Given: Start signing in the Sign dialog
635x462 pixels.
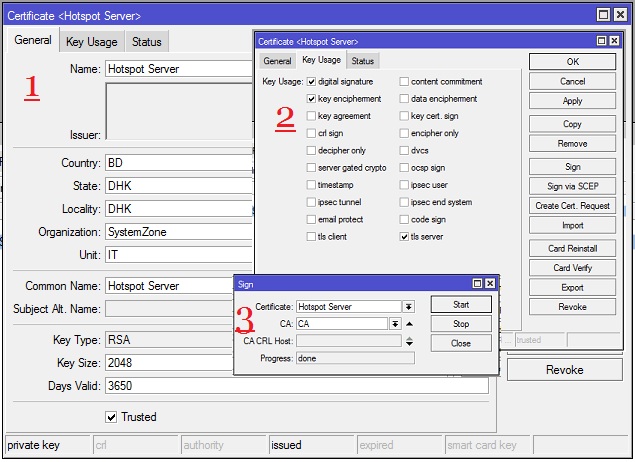Looking at the screenshot, I should [461, 304].
